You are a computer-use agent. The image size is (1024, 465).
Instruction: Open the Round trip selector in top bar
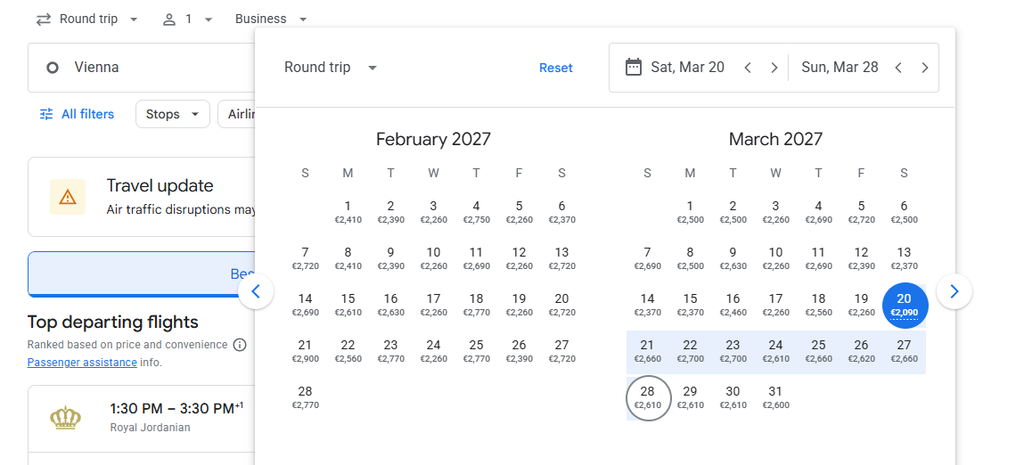[x=87, y=19]
